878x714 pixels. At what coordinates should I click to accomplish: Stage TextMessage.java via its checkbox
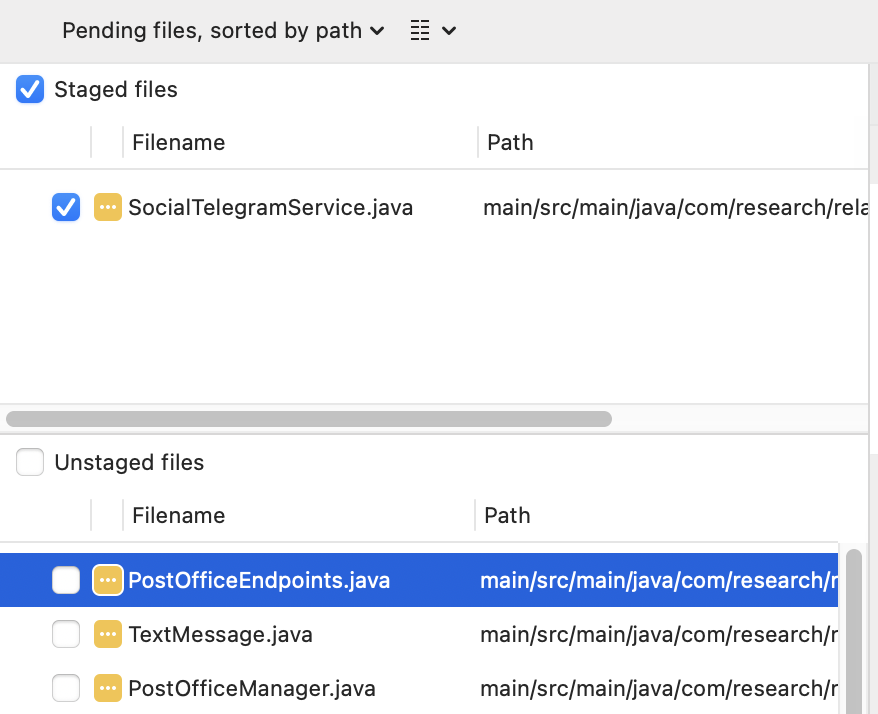point(66,634)
